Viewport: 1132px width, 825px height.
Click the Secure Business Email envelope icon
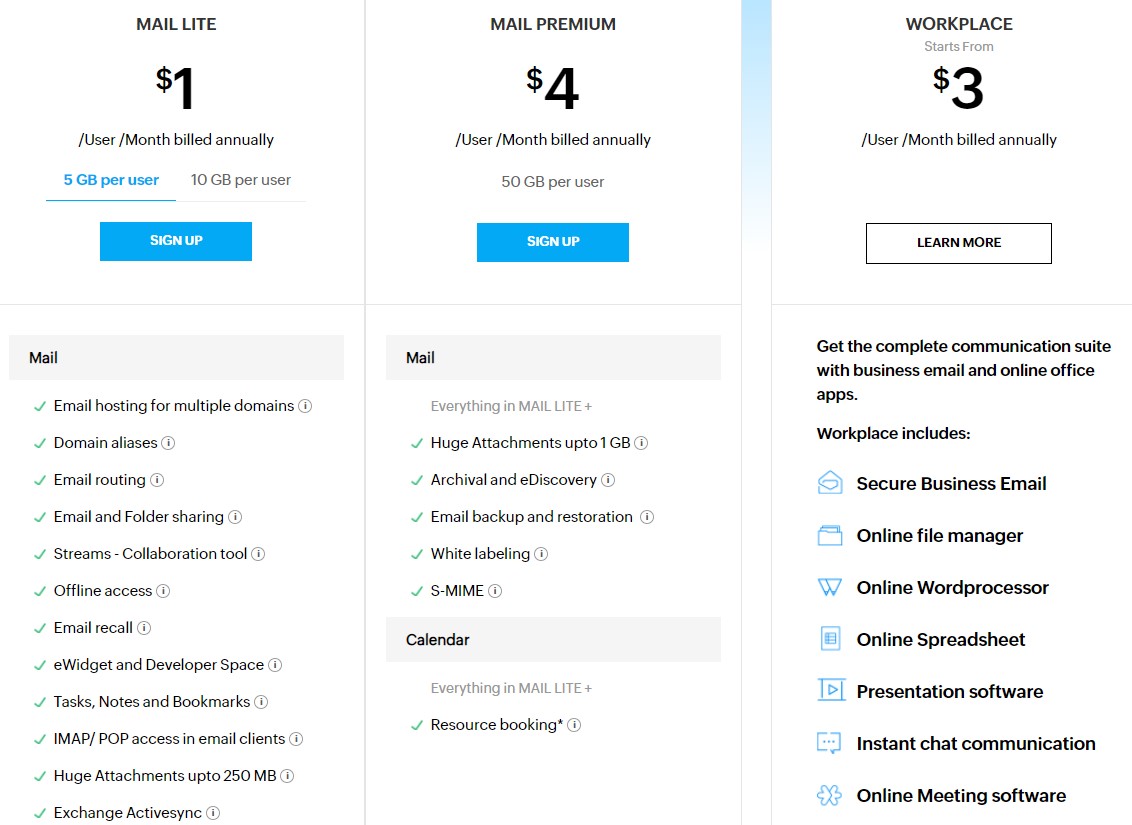[830, 483]
